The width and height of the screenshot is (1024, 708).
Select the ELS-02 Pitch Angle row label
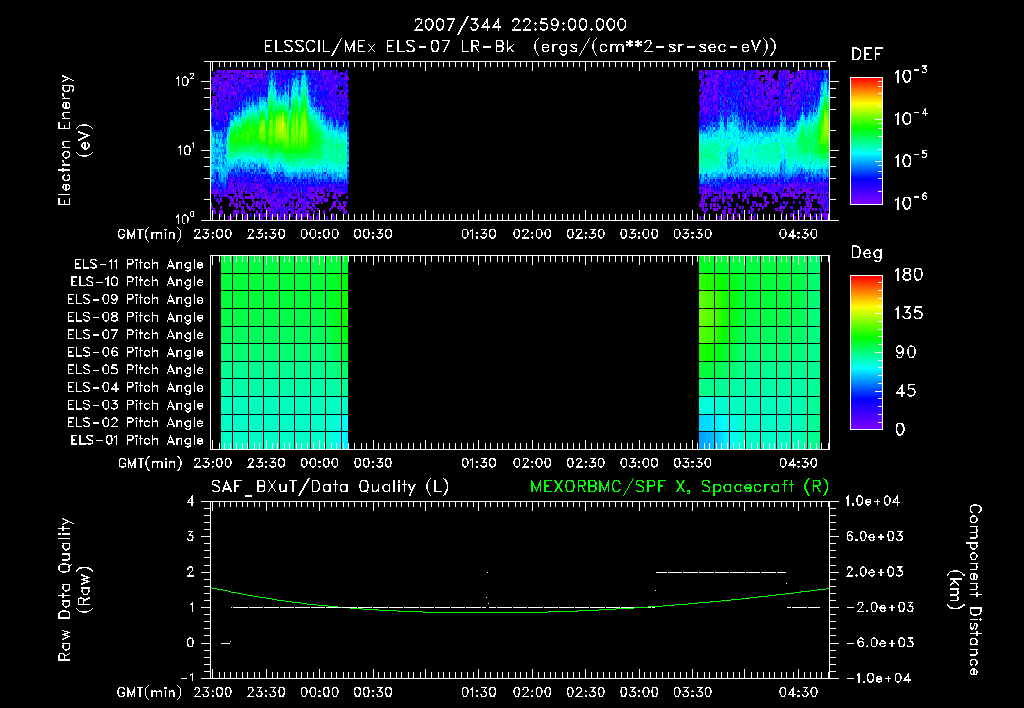point(136,423)
